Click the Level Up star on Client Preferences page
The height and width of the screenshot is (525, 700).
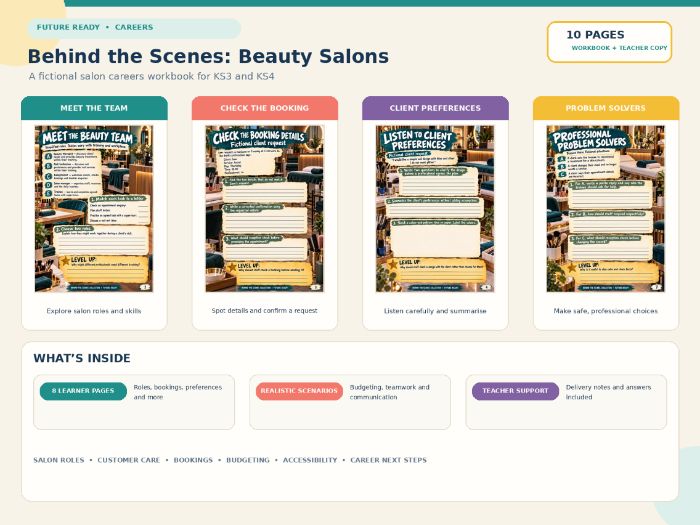[392, 264]
